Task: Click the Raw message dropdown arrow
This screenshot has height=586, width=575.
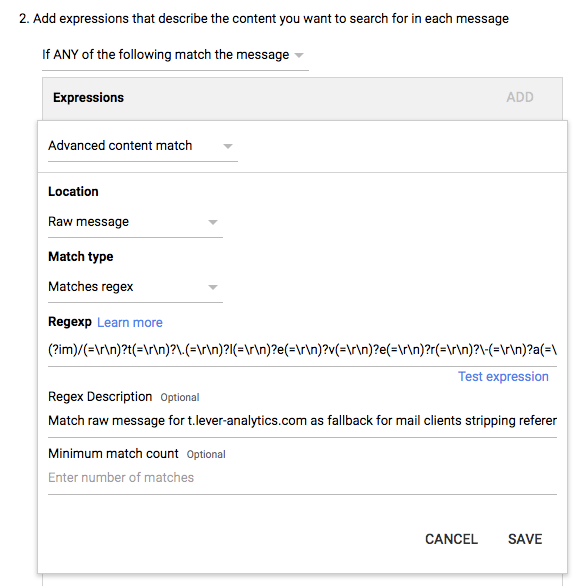Action: (213, 222)
